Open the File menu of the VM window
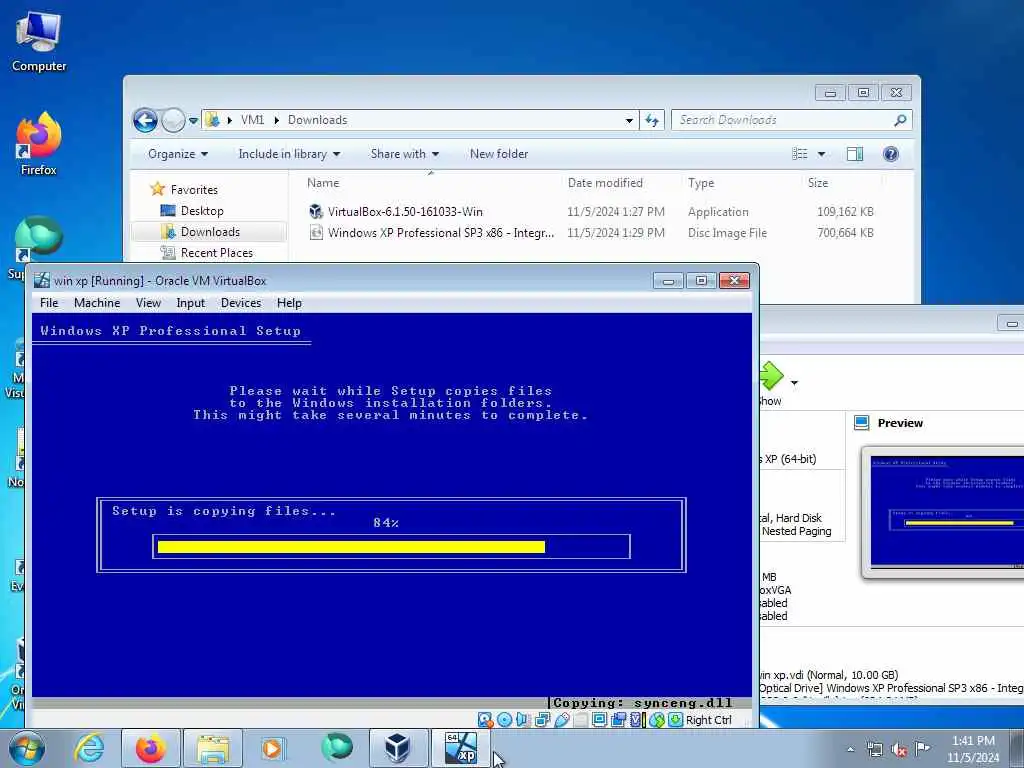 (49, 303)
